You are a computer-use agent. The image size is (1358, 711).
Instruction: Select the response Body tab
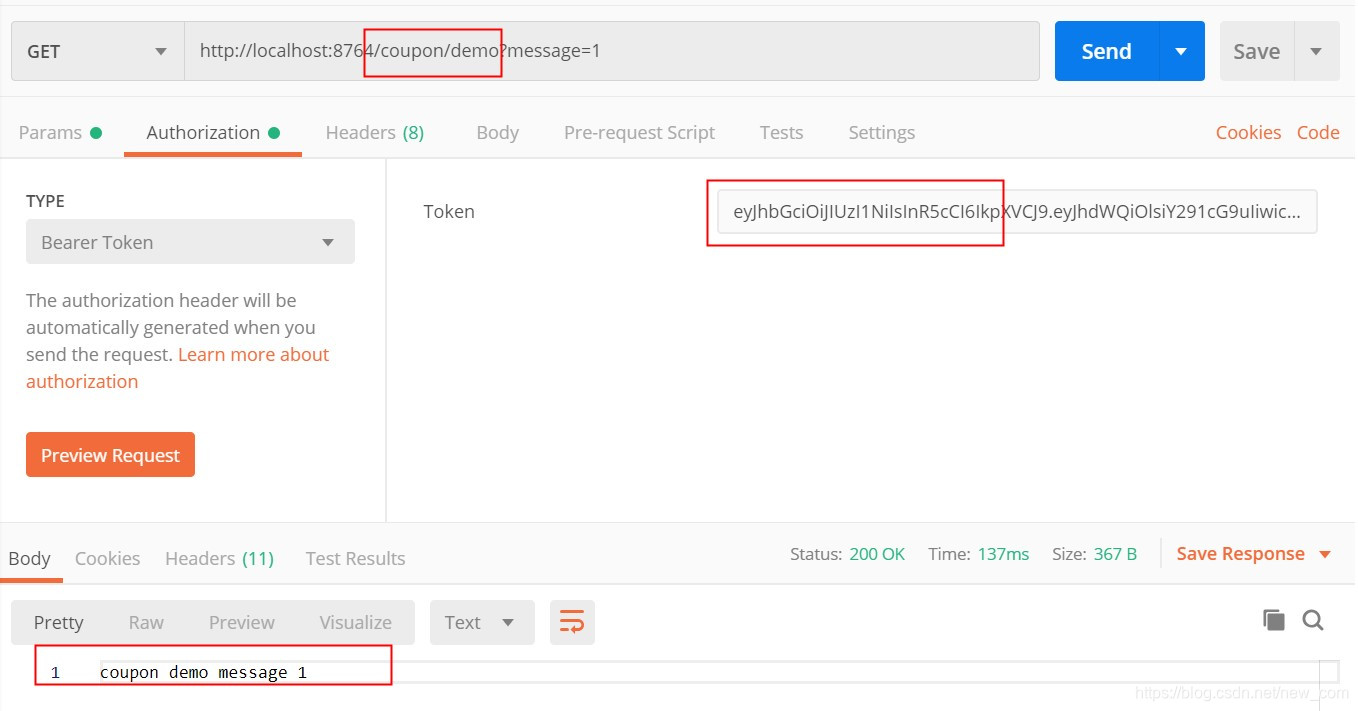[29, 558]
